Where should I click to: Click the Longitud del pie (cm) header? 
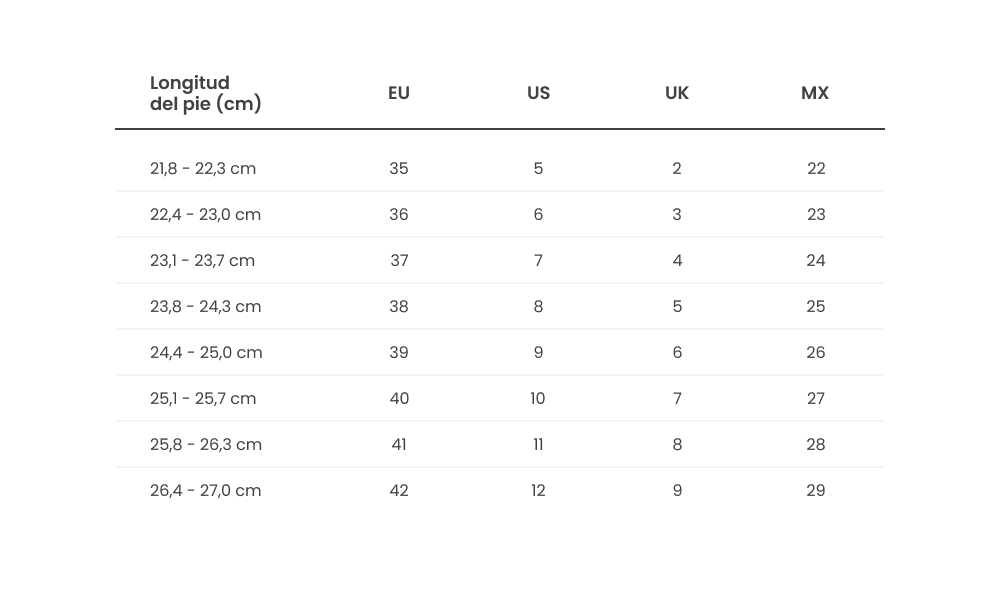[205, 93]
